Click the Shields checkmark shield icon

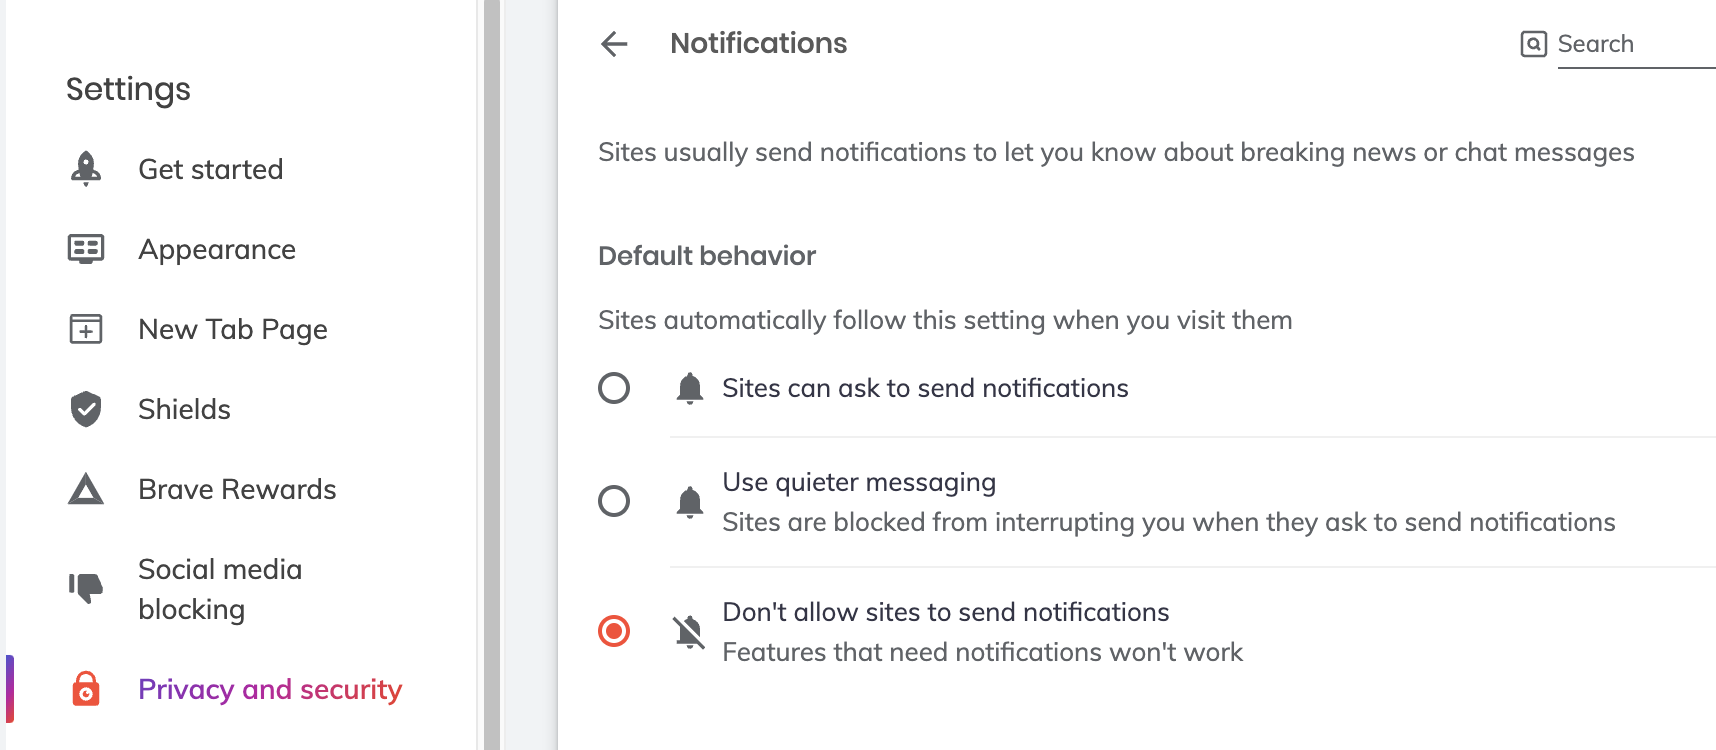click(x=86, y=409)
